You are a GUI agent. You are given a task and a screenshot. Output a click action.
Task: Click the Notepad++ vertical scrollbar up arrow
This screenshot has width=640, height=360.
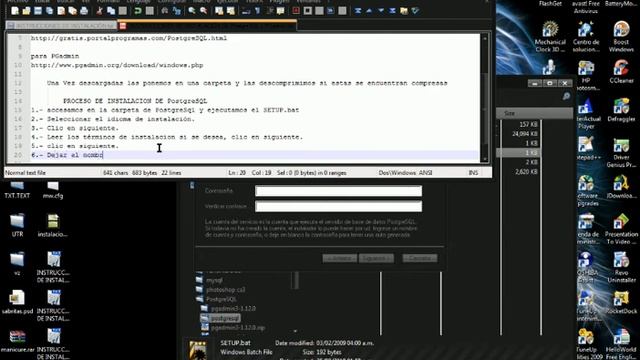[485, 38]
